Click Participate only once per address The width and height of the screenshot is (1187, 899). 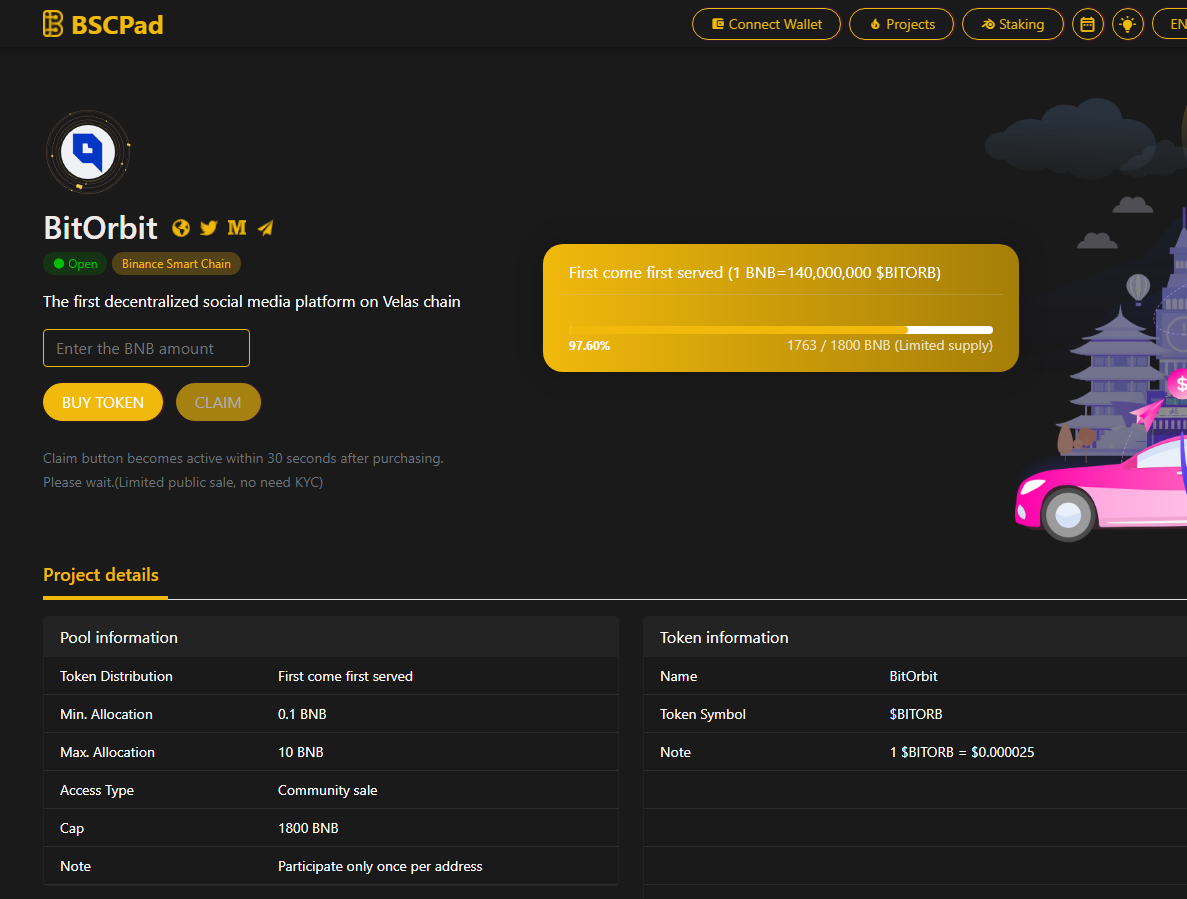pos(380,866)
